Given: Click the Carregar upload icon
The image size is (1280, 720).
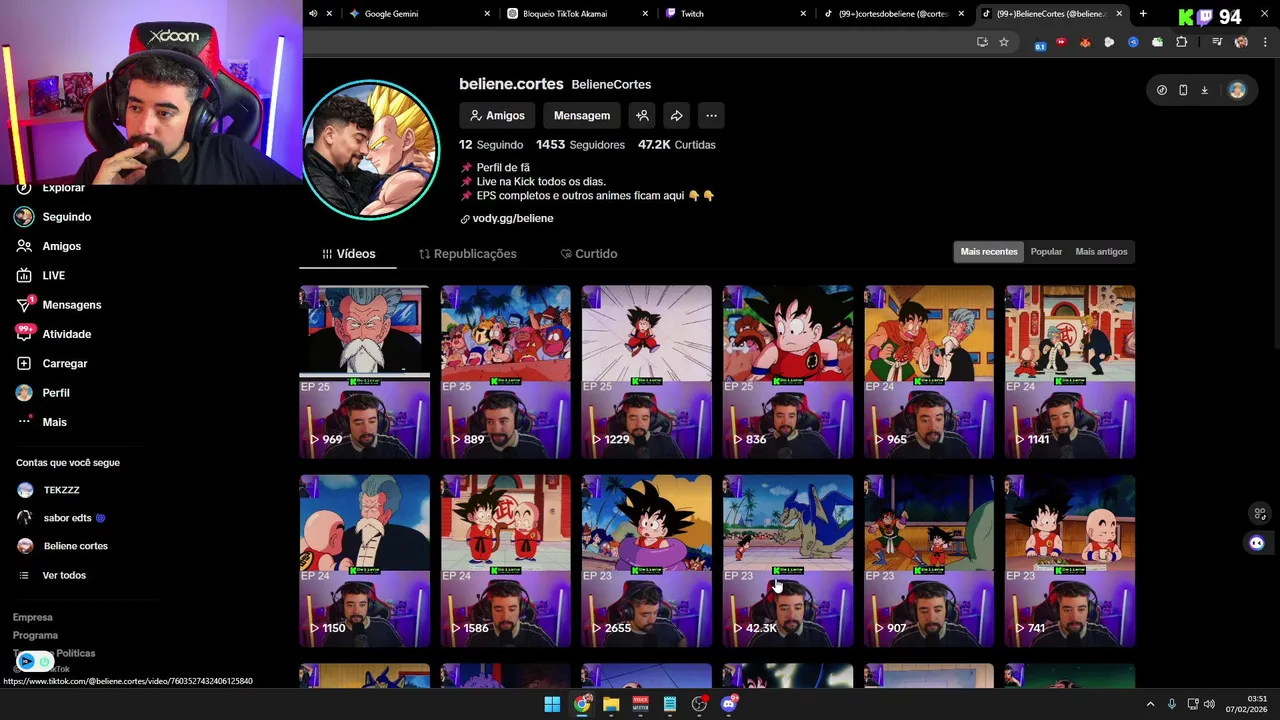Looking at the screenshot, I should pos(24,363).
